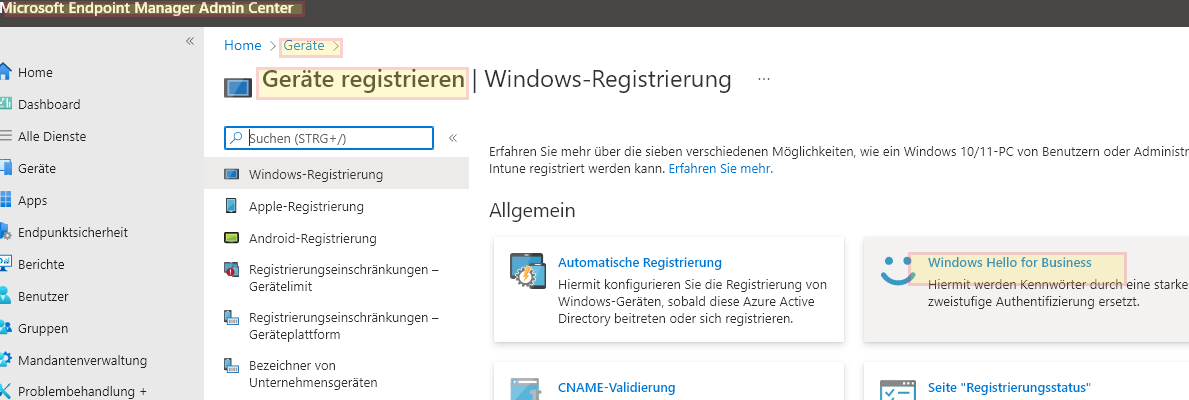The image size is (1189, 400).
Task: Click the Gruppen people icon
Action: click(x=5, y=328)
